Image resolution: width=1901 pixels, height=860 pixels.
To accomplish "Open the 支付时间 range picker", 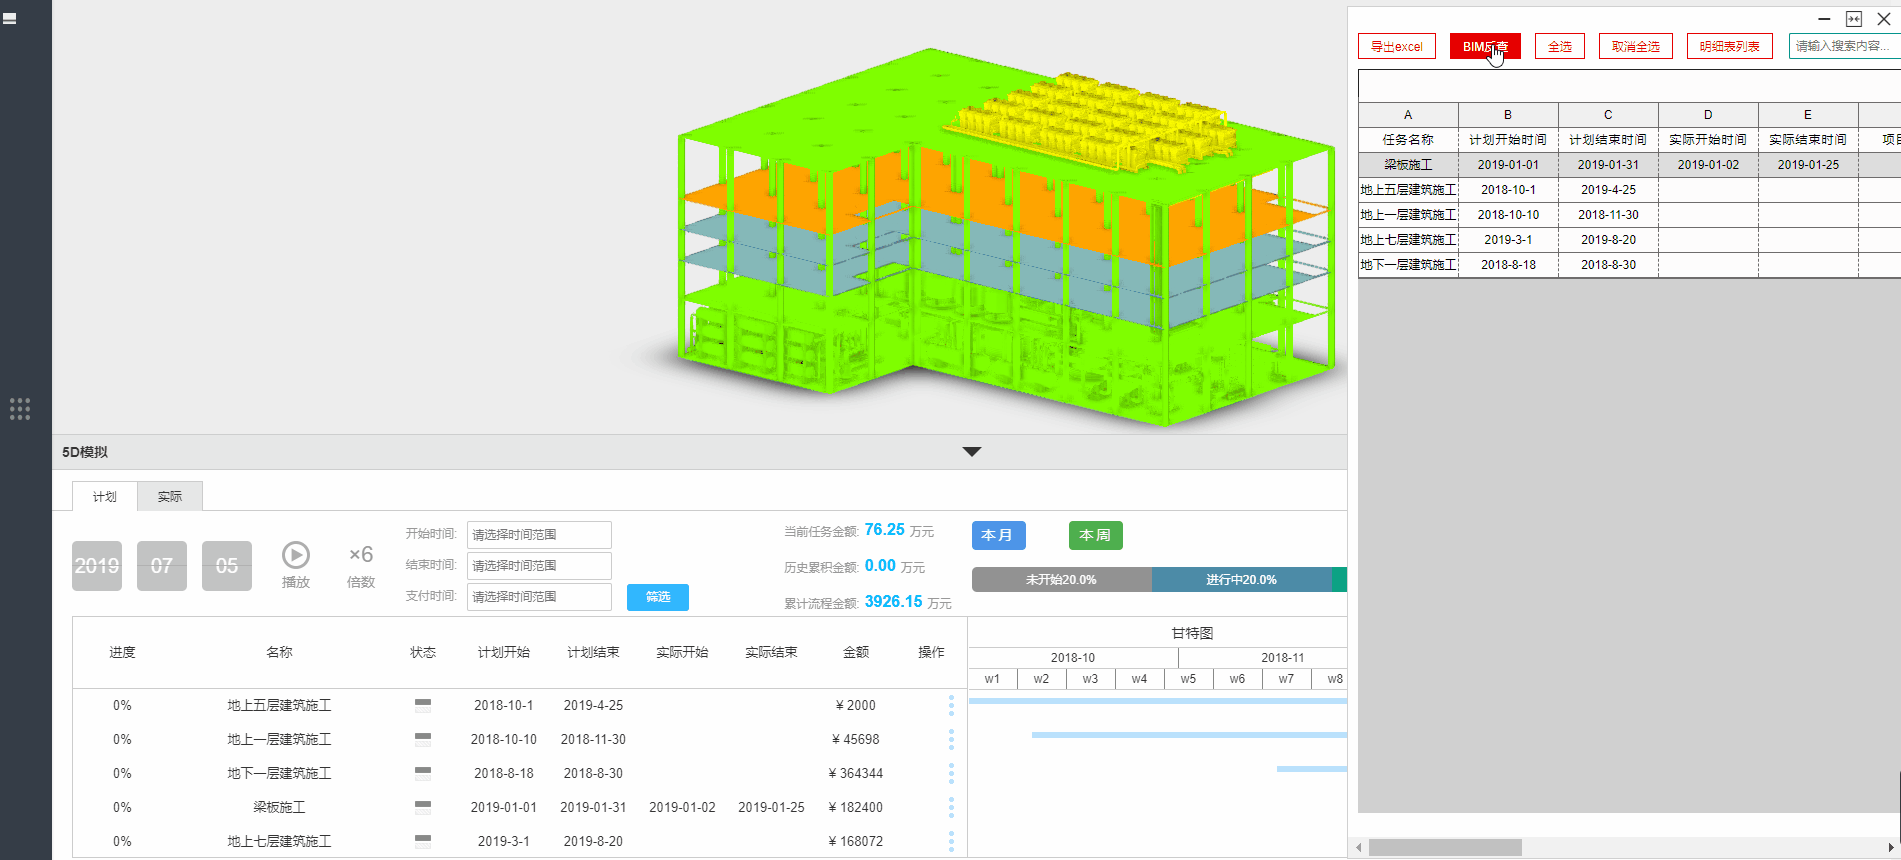I will (x=539, y=597).
